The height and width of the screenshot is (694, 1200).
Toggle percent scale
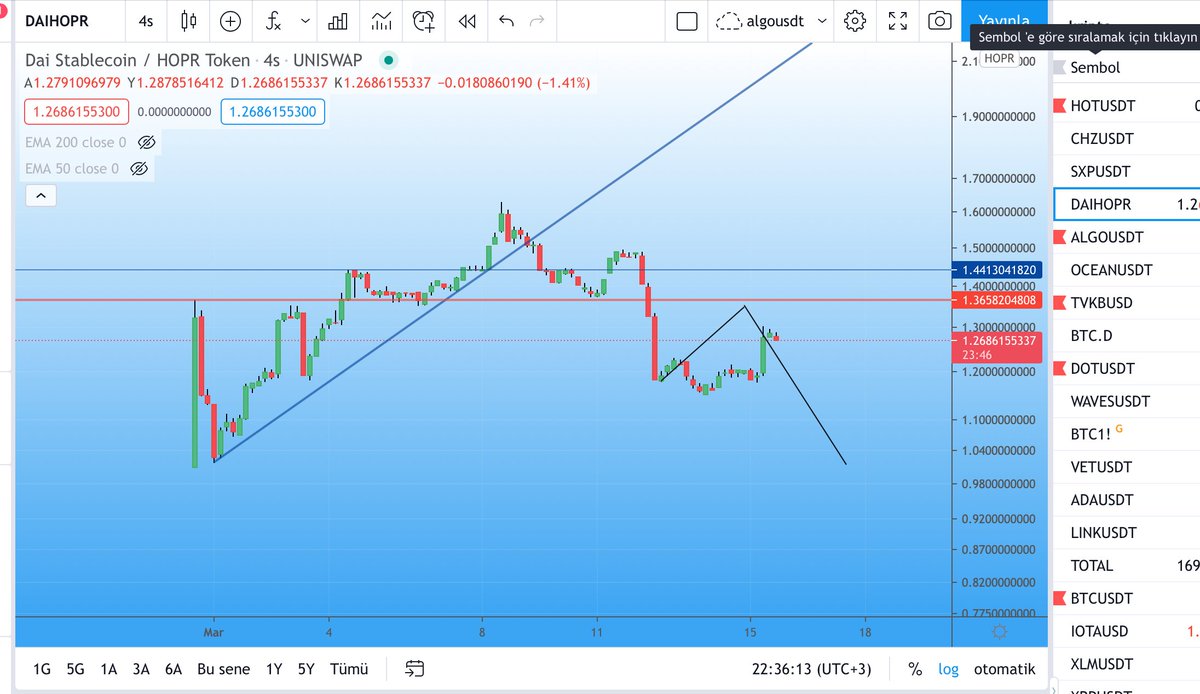coord(915,669)
